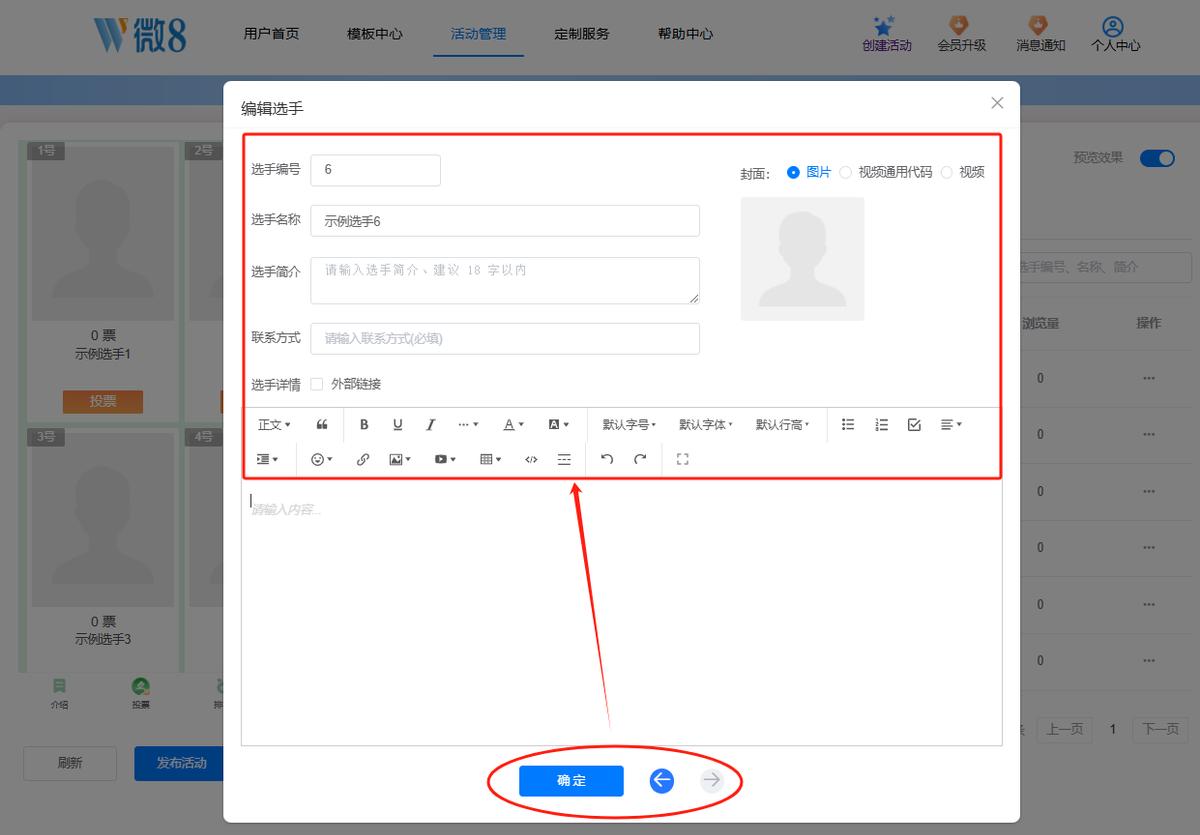Click the 联系方式 input field
The height and width of the screenshot is (835, 1200).
pos(505,338)
